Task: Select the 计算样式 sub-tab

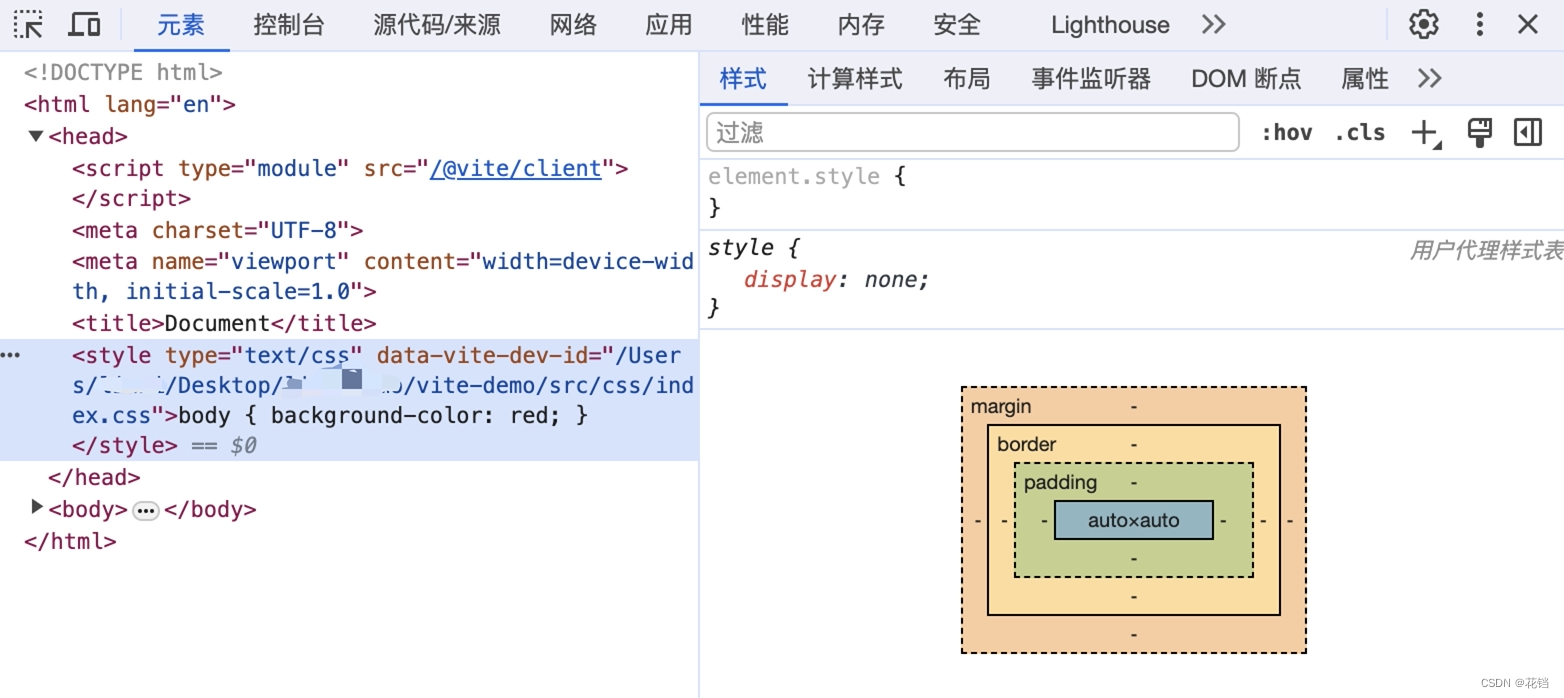Action: [855, 78]
